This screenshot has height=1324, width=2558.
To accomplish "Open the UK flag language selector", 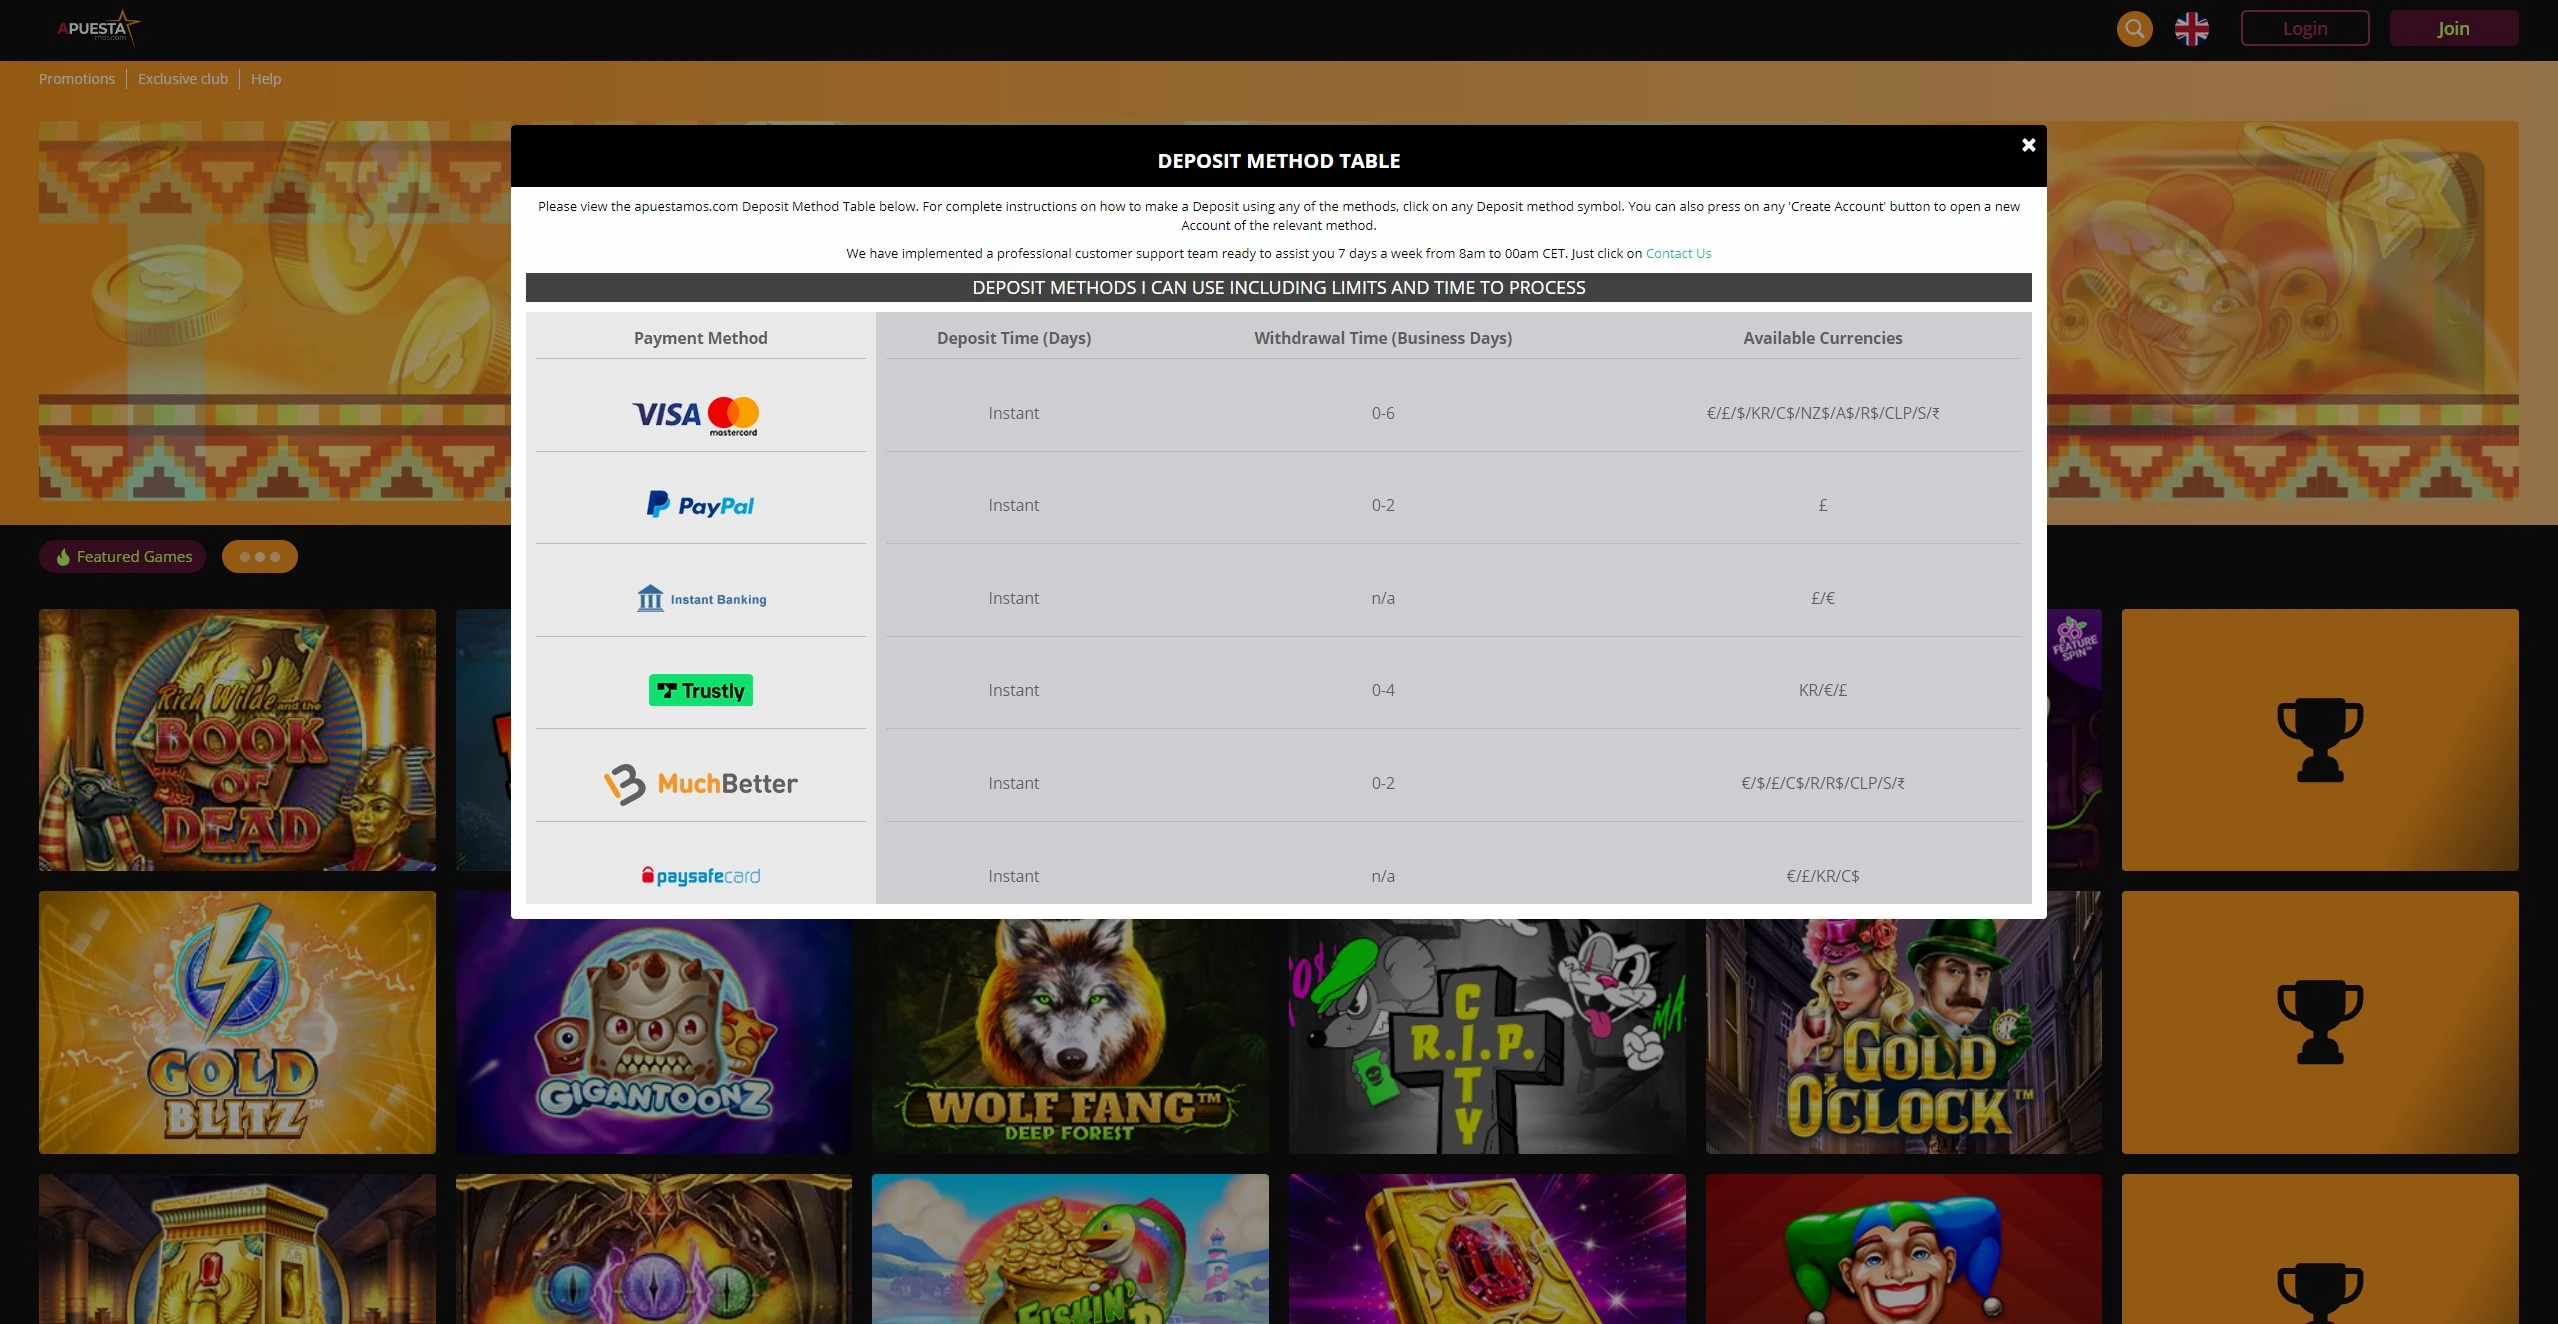I will (2191, 29).
